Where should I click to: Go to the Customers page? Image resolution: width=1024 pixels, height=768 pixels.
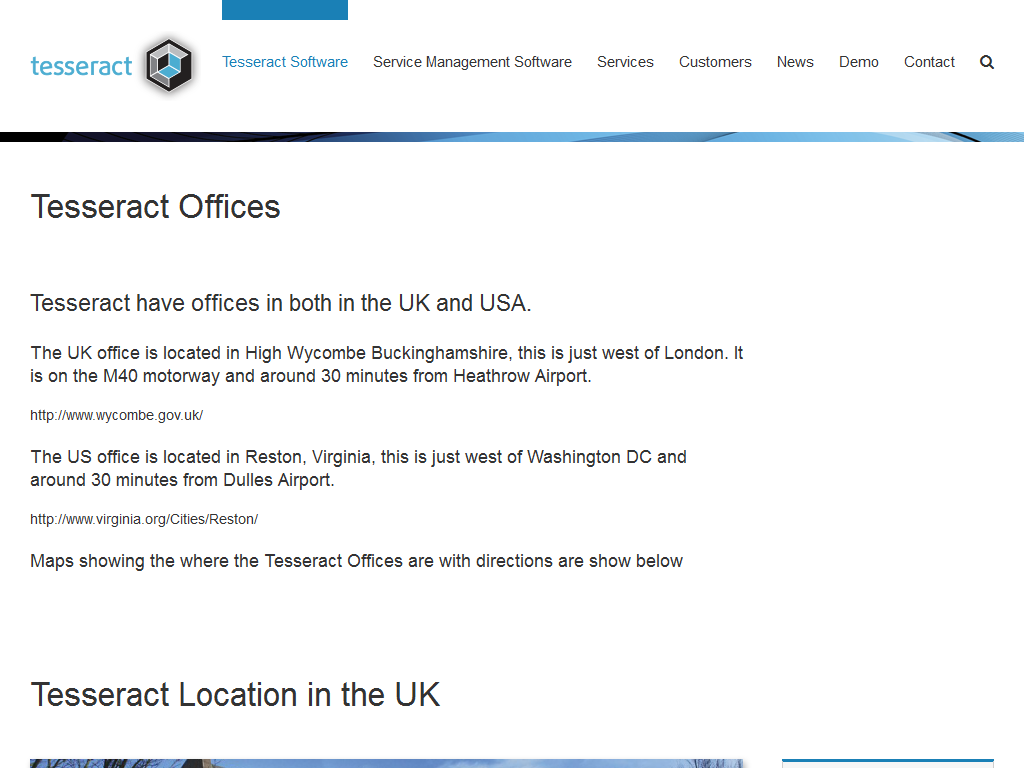pos(715,62)
